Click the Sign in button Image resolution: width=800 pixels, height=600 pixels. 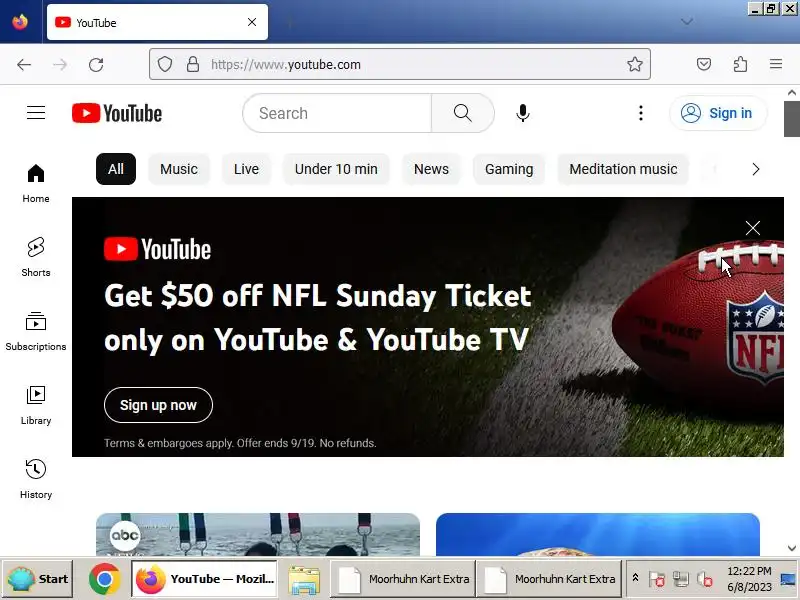coord(718,113)
